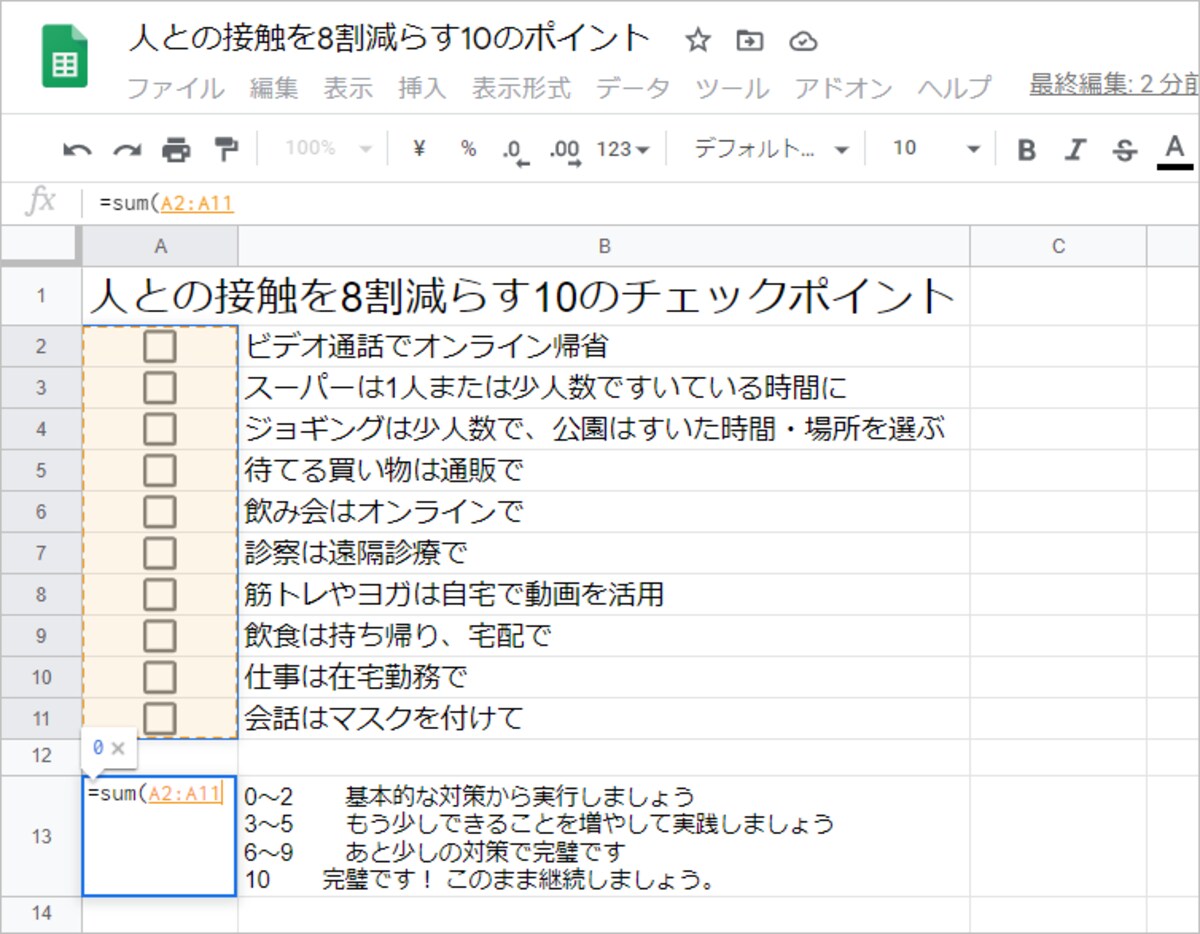Increase decimal places
Screen dimensions: 1200x934
[565, 151]
